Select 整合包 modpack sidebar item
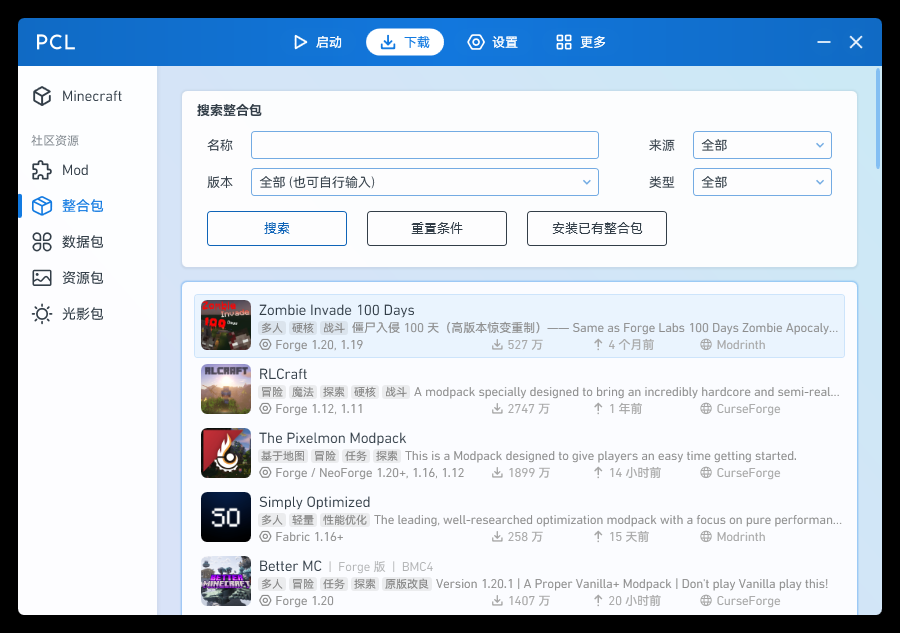 [x=87, y=205]
